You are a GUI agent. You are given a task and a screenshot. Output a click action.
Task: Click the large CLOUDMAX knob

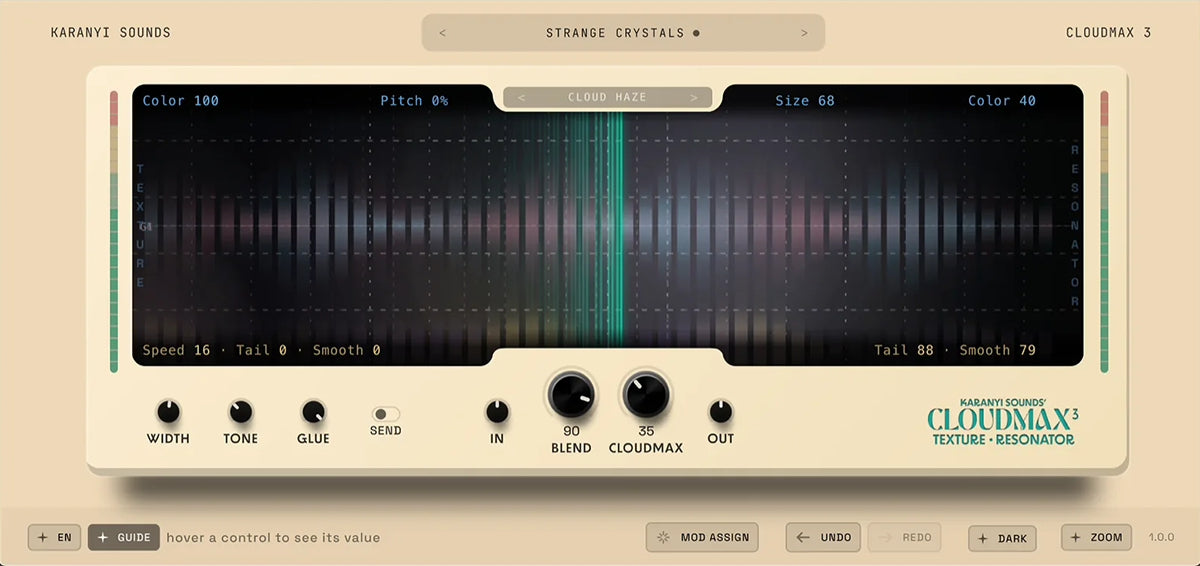tap(646, 395)
